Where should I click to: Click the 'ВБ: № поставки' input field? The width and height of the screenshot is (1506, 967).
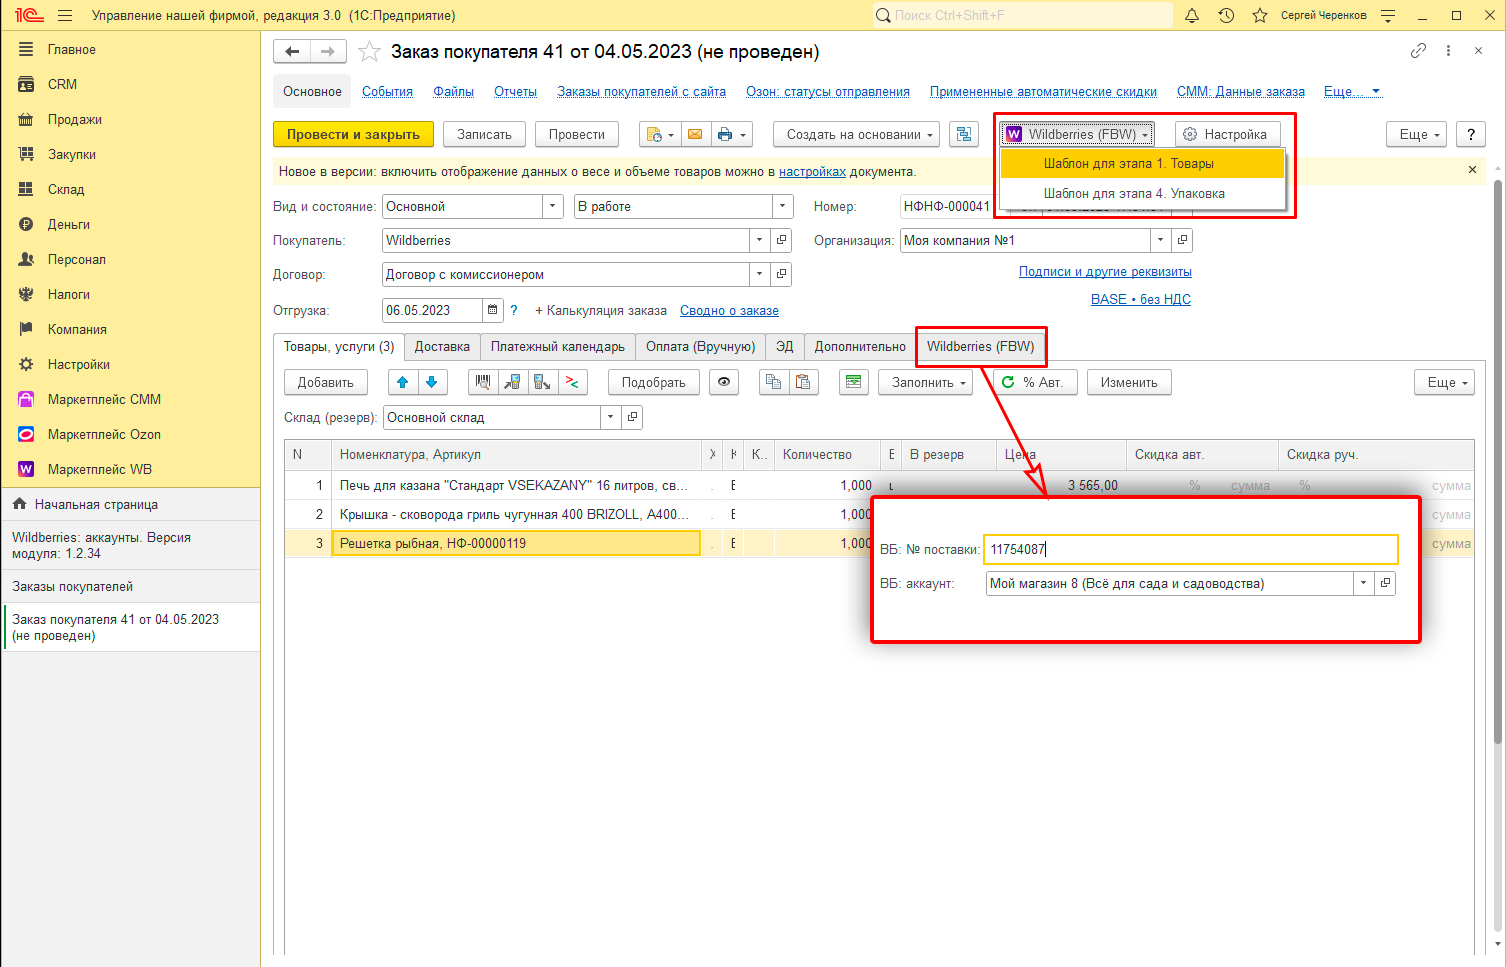tap(1190, 549)
